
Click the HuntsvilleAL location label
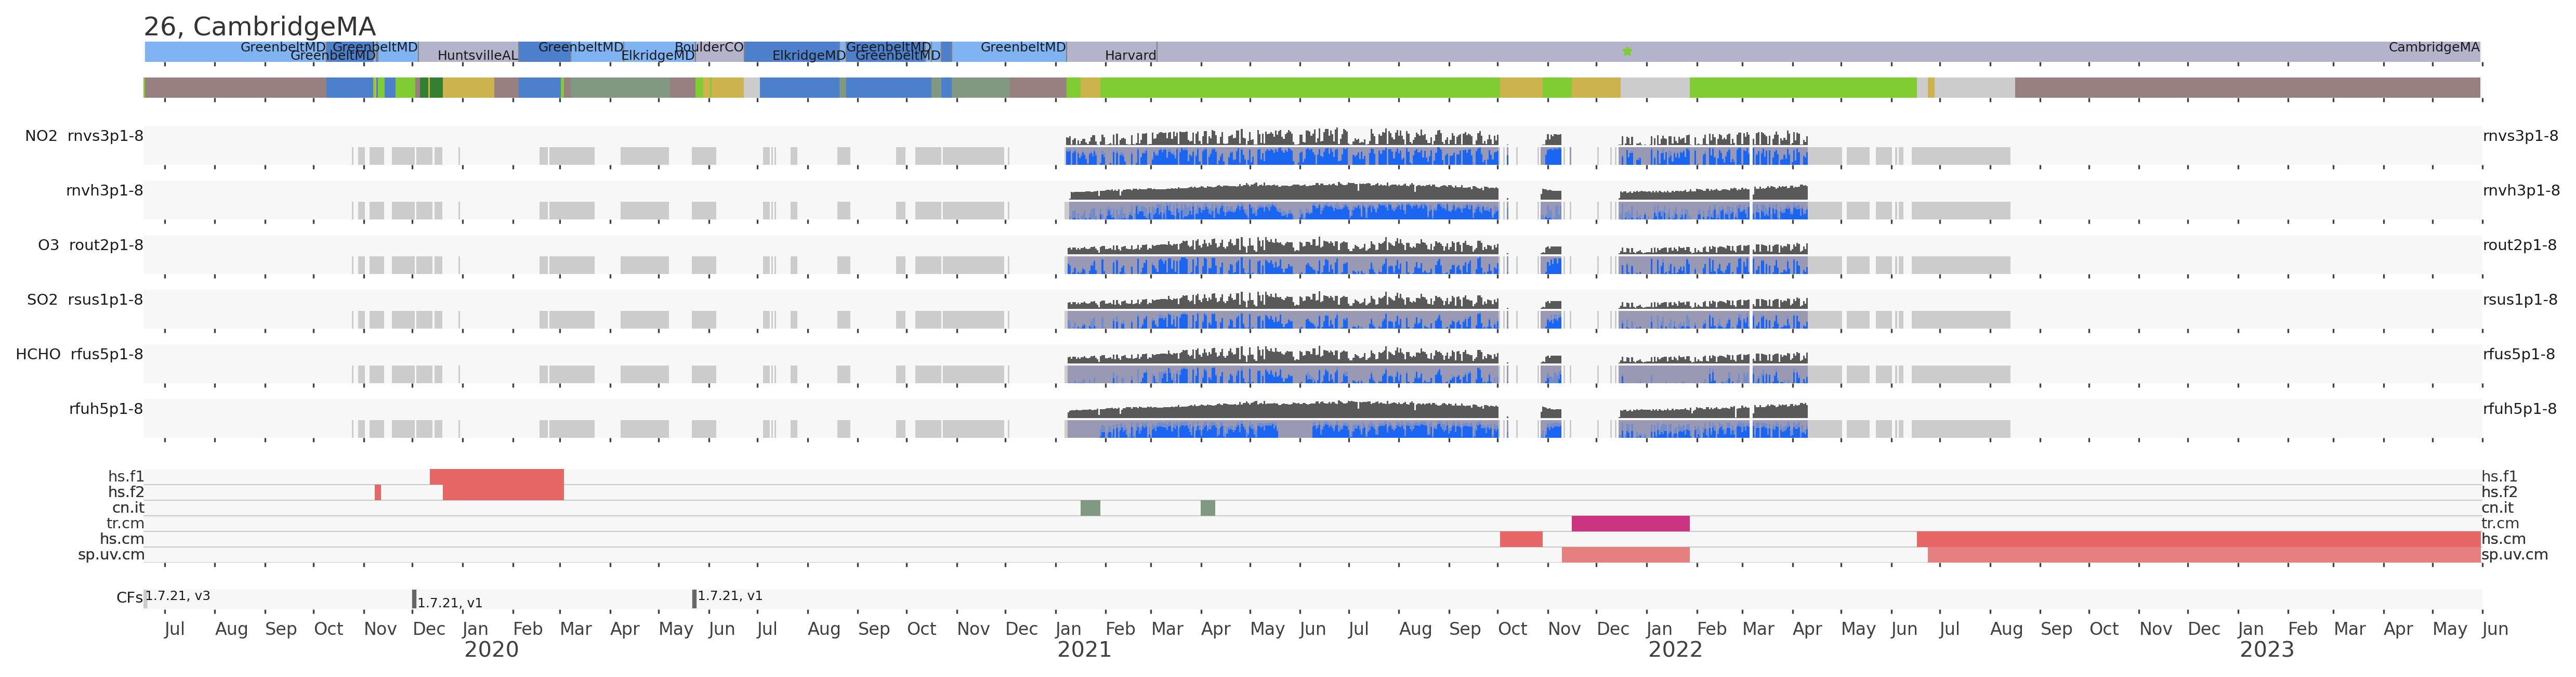click(477, 56)
